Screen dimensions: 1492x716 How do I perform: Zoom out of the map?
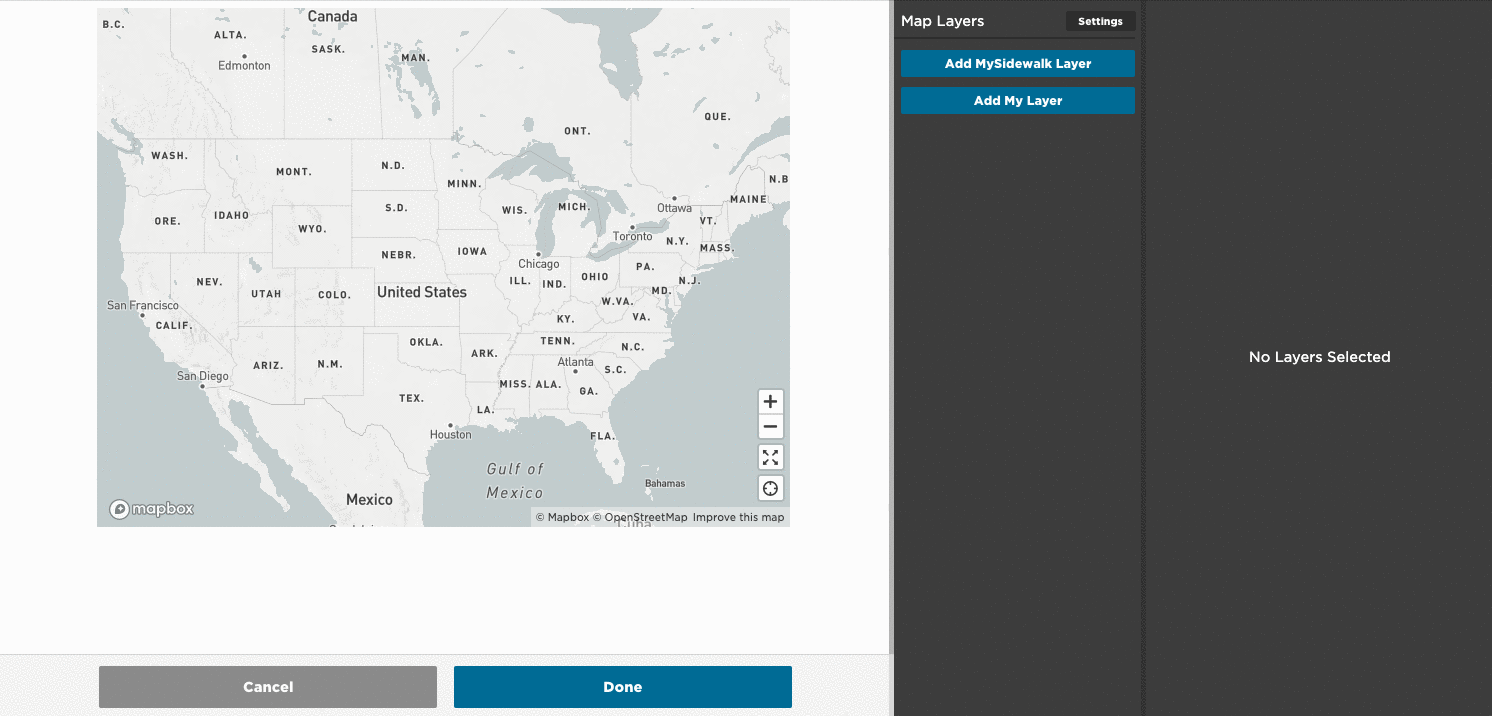tap(770, 427)
